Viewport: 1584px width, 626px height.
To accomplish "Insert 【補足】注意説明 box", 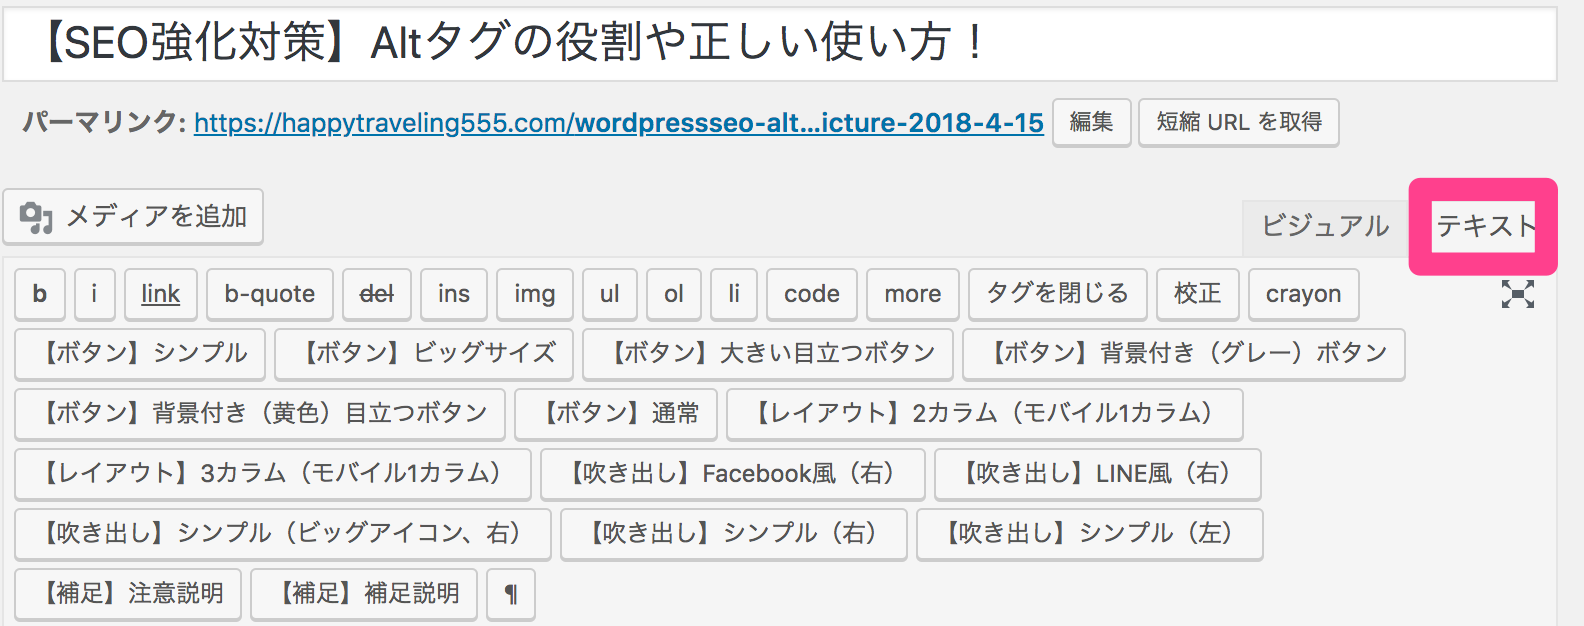I will click(x=128, y=594).
